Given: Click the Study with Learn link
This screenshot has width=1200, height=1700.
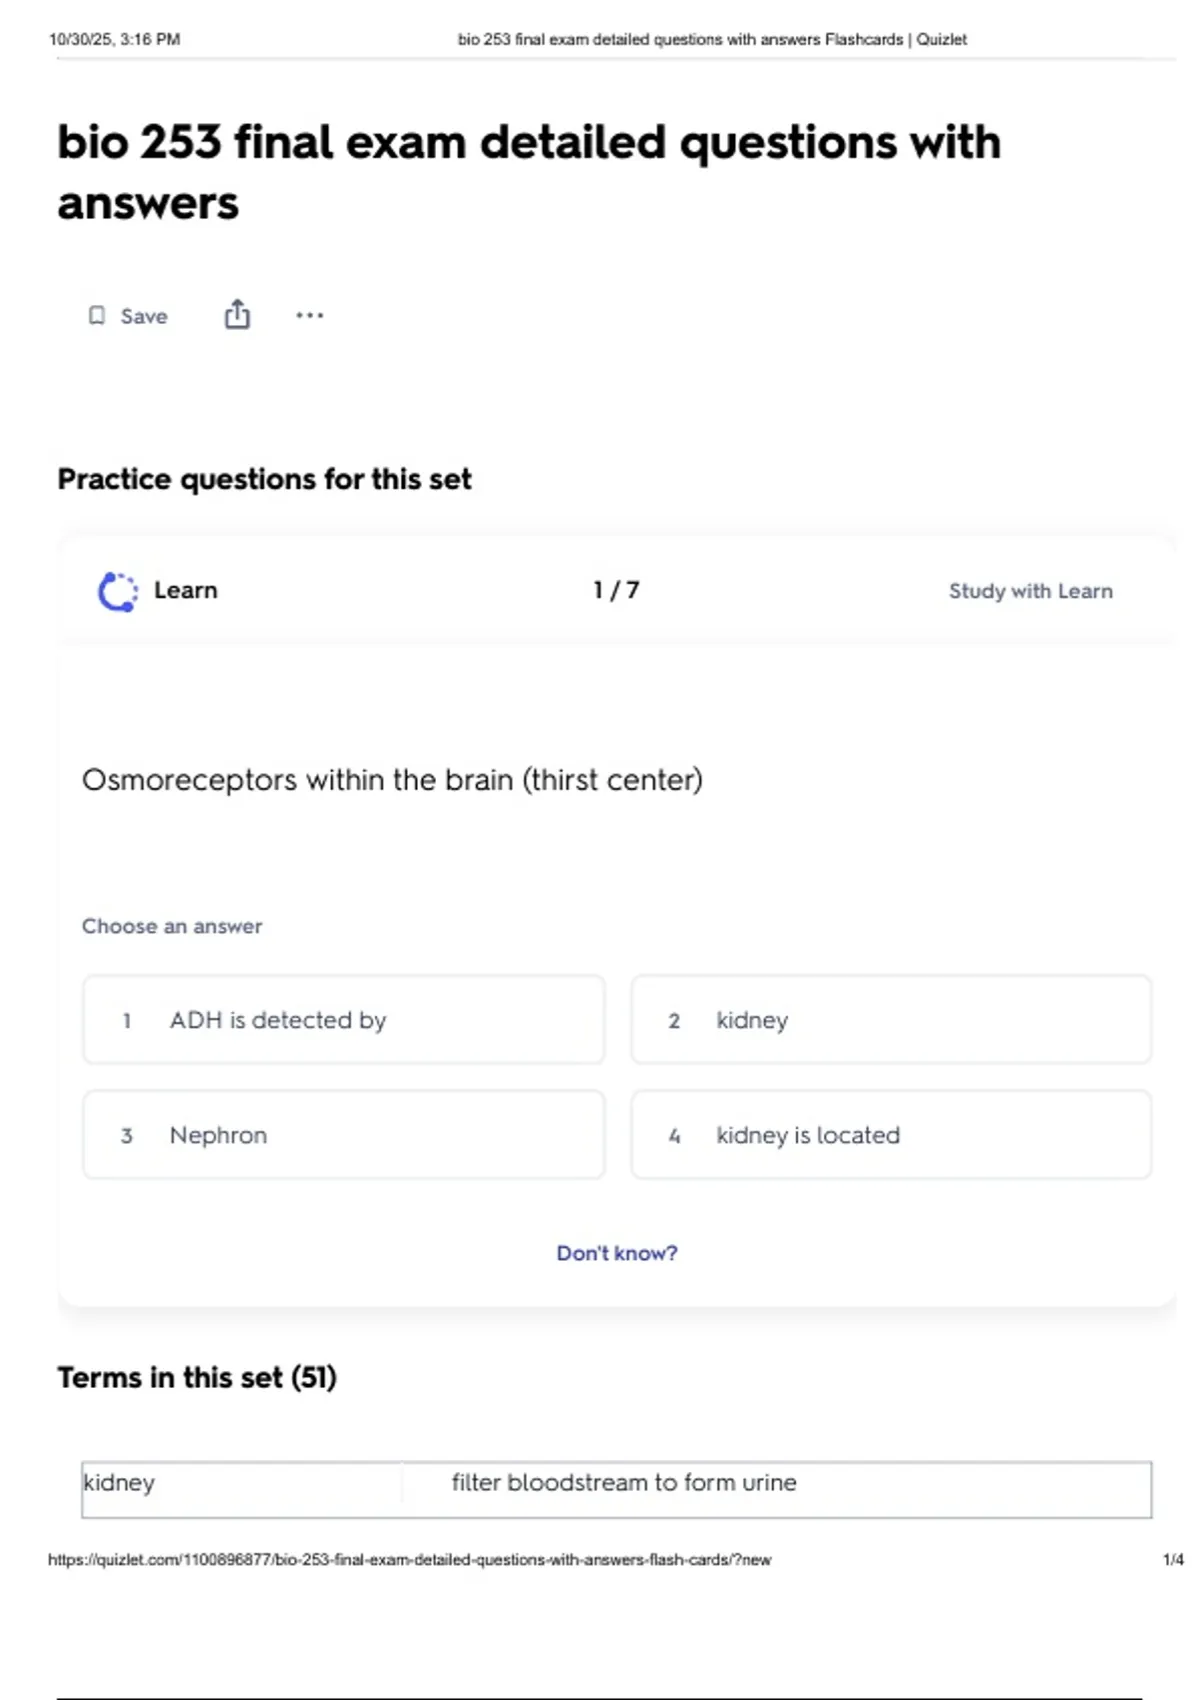Looking at the screenshot, I should pyautogui.click(x=1030, y=591).
